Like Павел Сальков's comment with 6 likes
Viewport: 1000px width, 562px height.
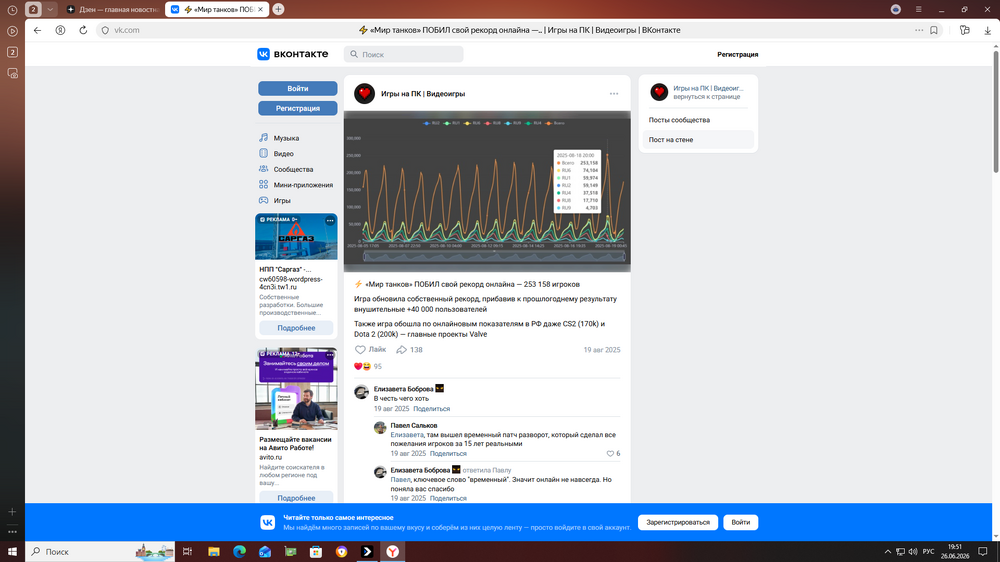[x=614, y=454]
